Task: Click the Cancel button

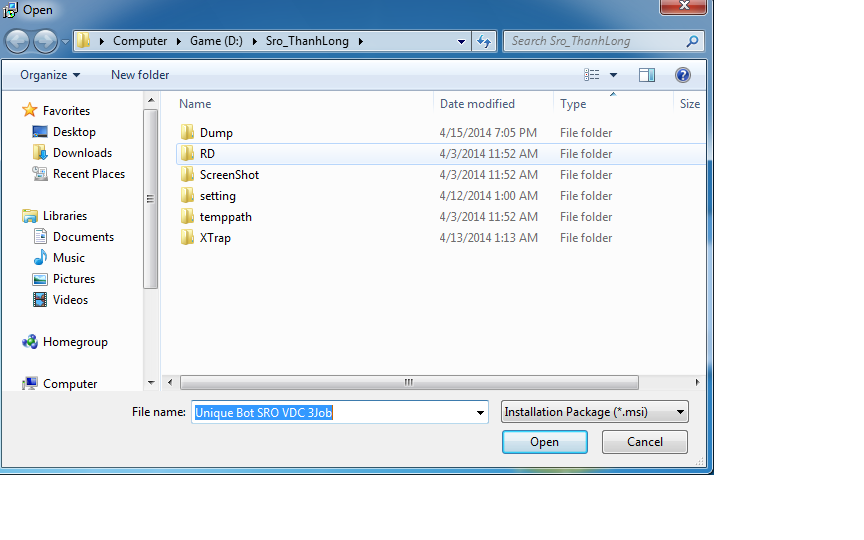Action: click(x=645, y=442)
